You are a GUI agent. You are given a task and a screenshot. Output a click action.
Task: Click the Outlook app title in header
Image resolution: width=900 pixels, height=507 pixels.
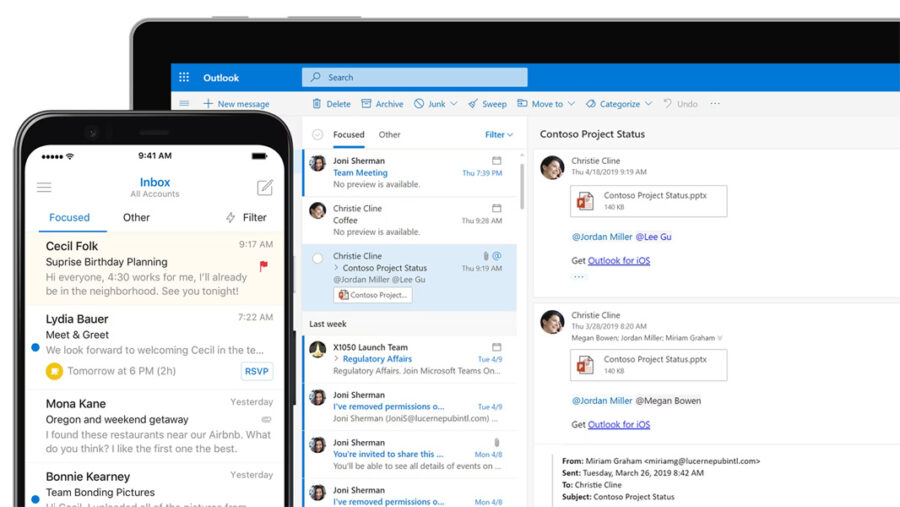(x=221, y=78)
